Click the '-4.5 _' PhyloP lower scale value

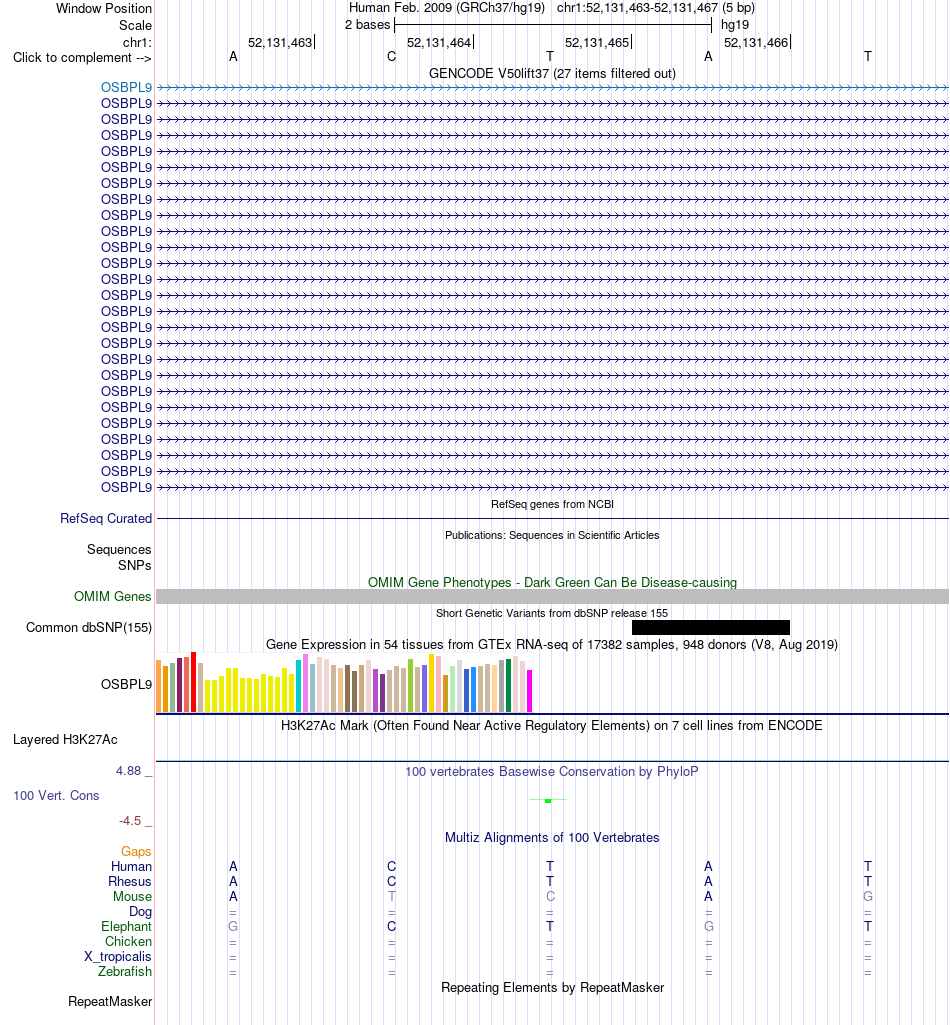[x=135, y=821]
